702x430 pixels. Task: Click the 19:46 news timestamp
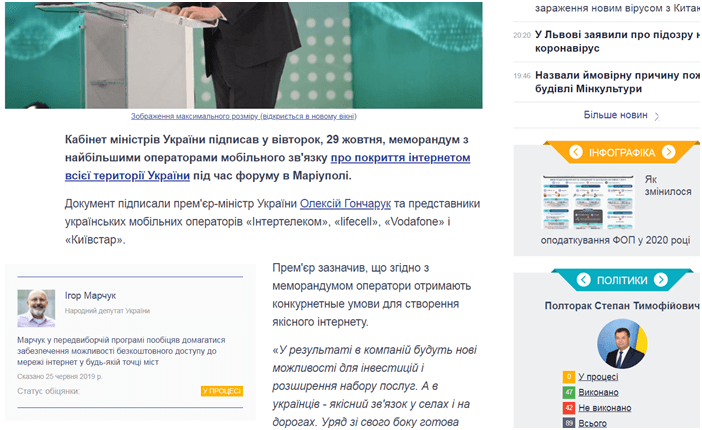[522, 76]
